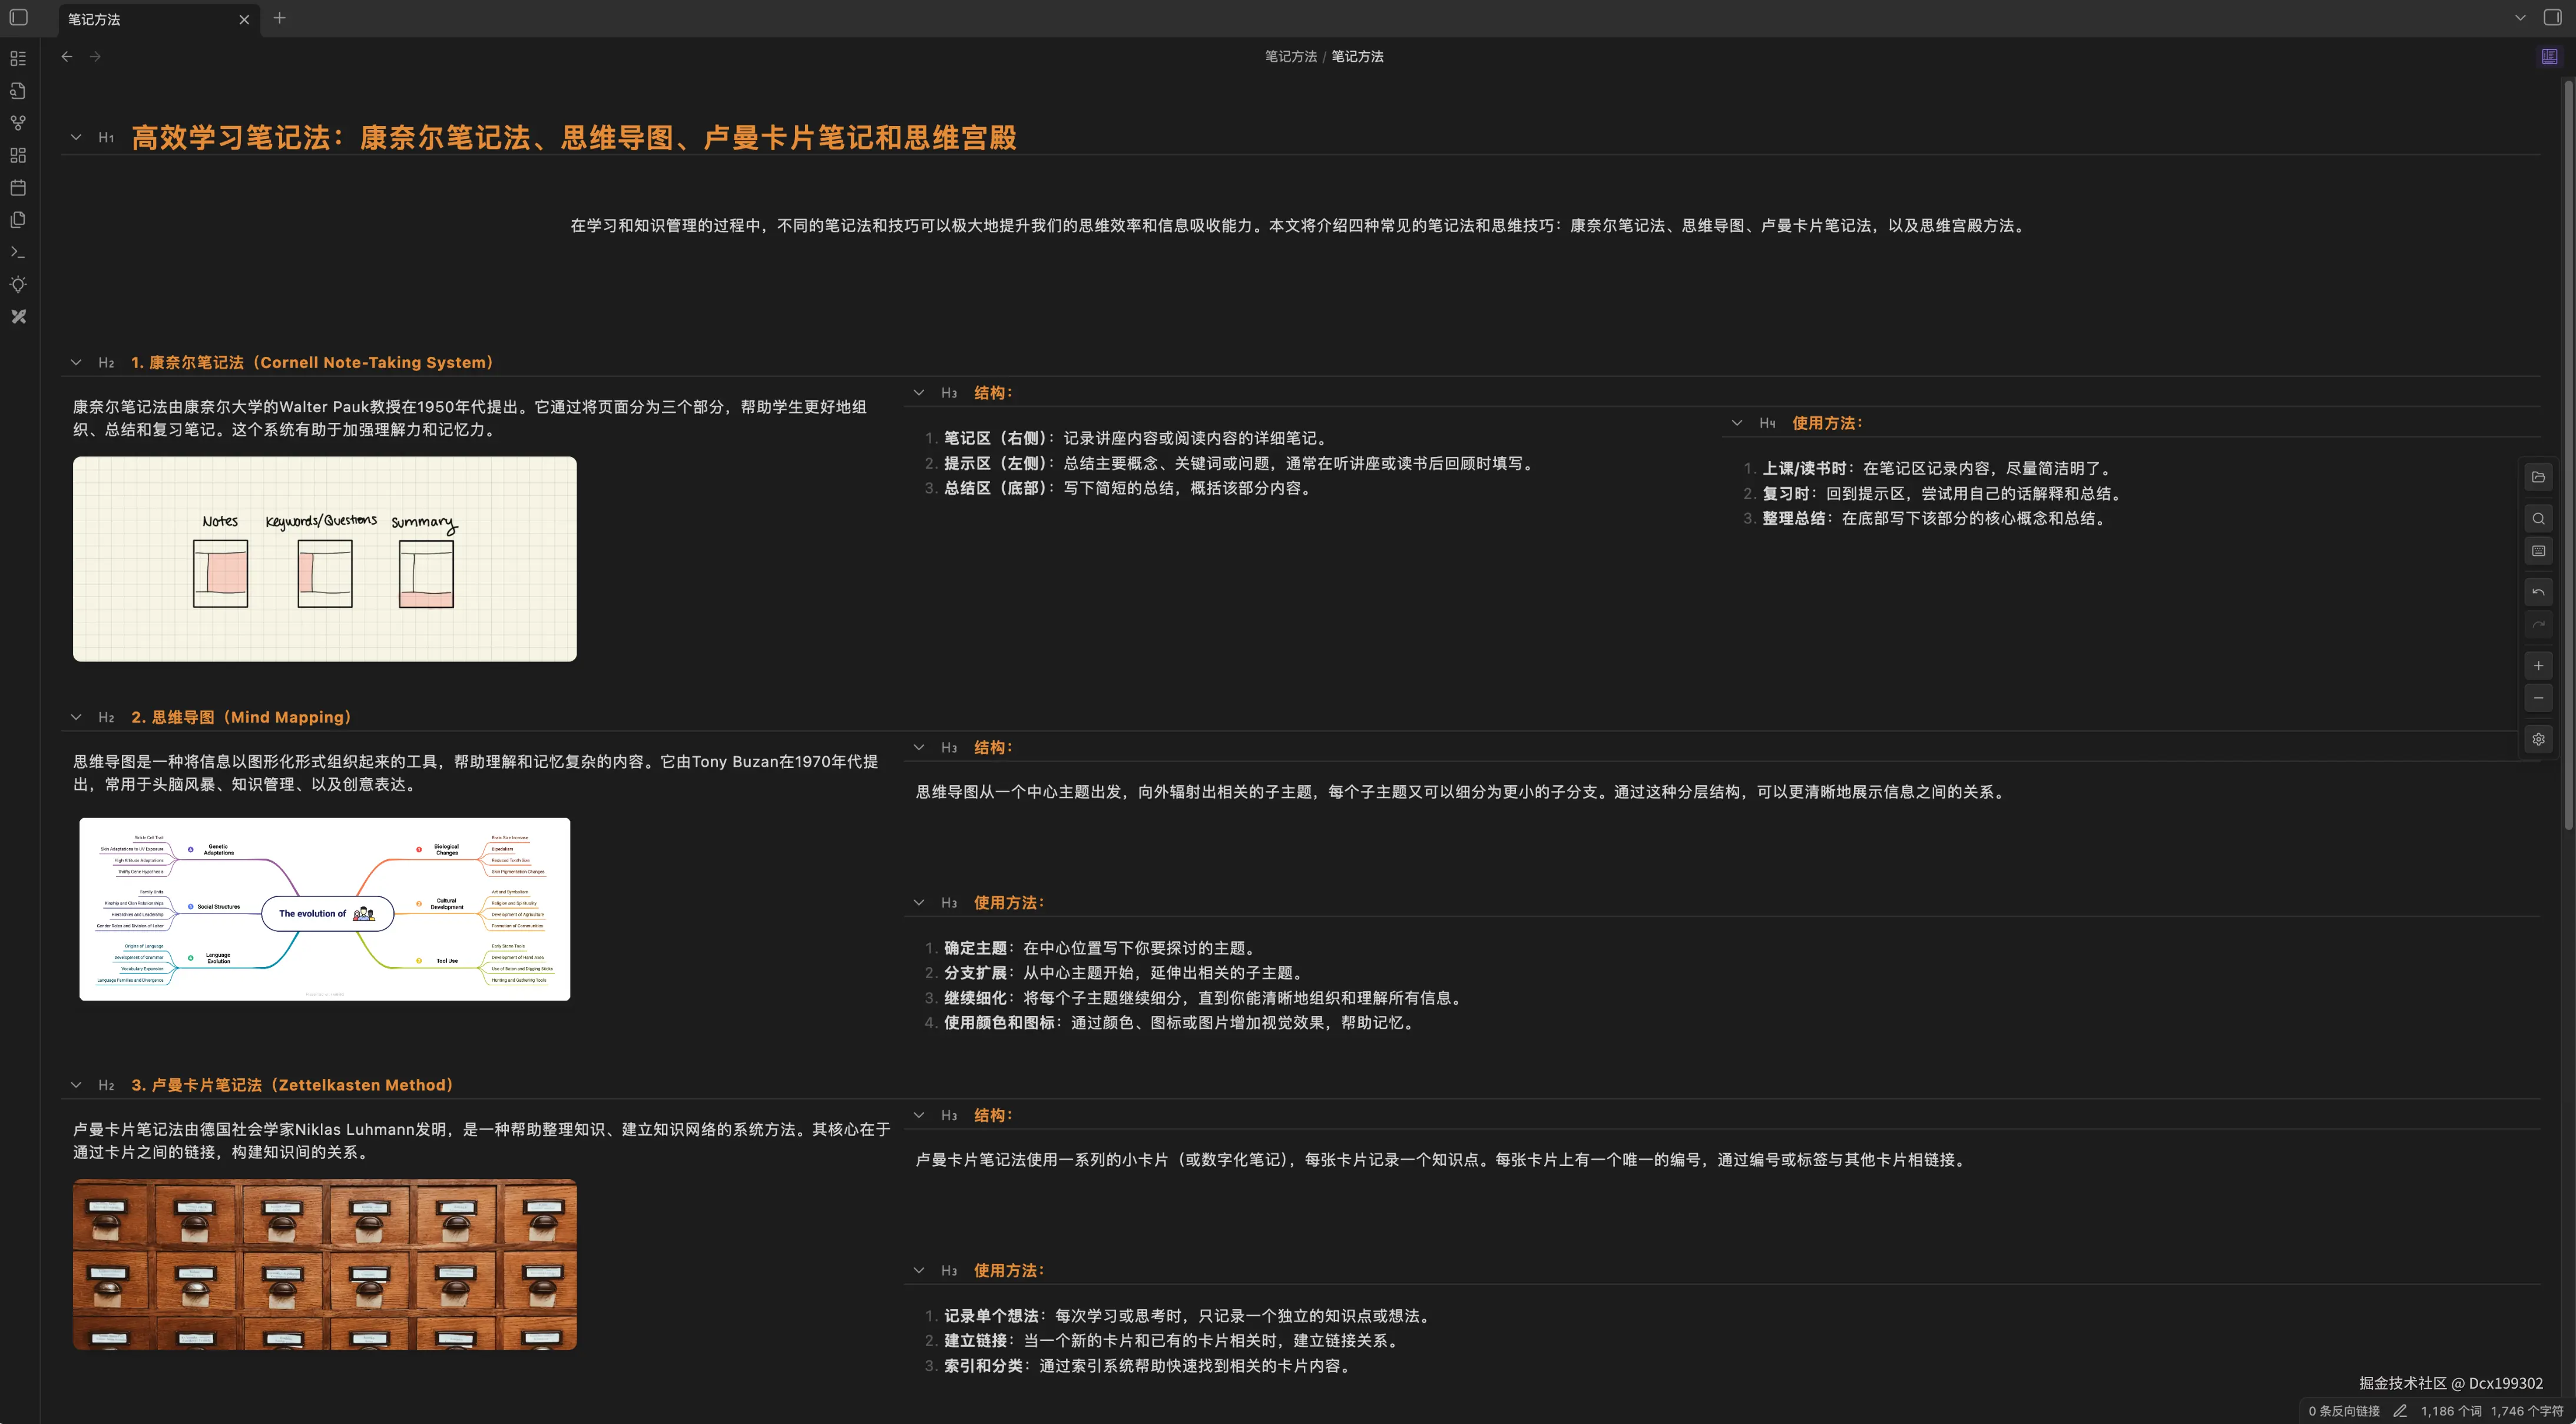Viewport: 2576px width, 1424px height.
Task: Click the Cornell notes diagram image
Action: tap(324, 559)
